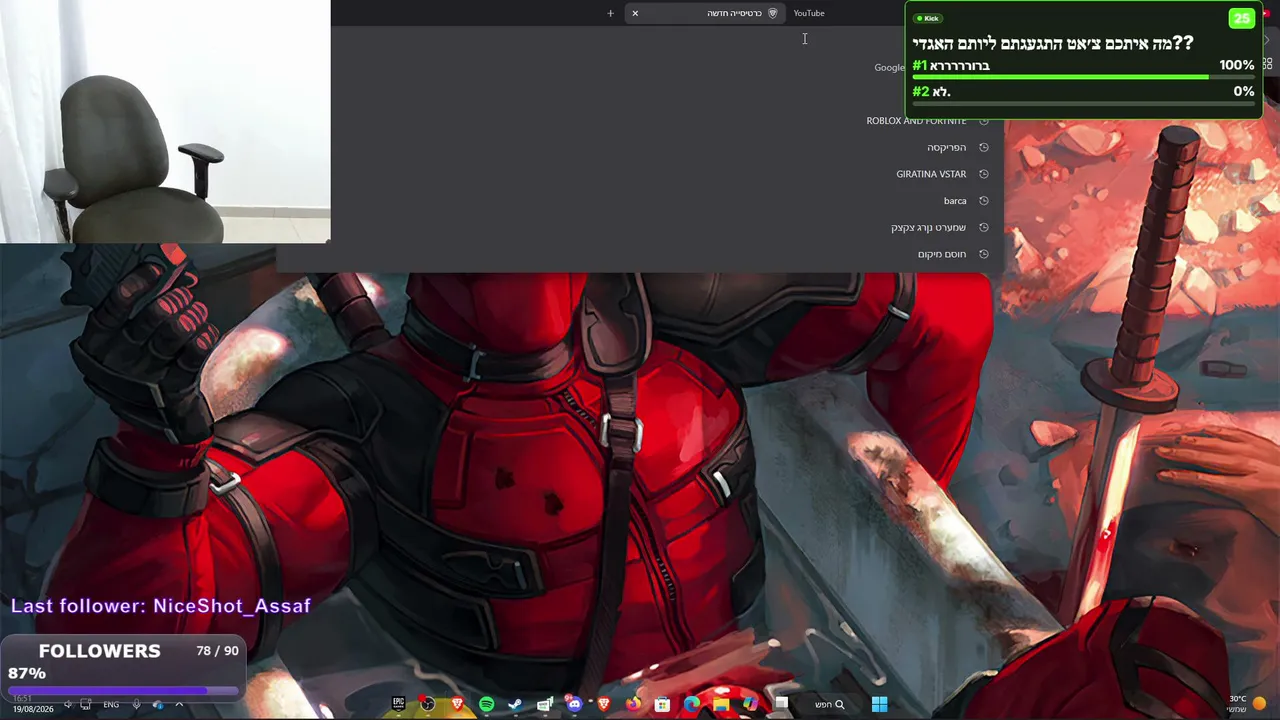Launch Microsoft Edge from the taskbar
Viewport: 1280px width, 720px height.
(691, 704)
